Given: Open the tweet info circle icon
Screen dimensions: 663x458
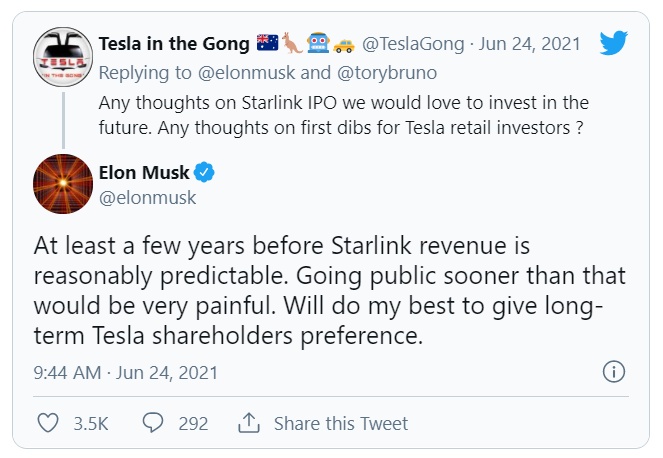Looking at the screenshot, I should [x=614, y=372].
